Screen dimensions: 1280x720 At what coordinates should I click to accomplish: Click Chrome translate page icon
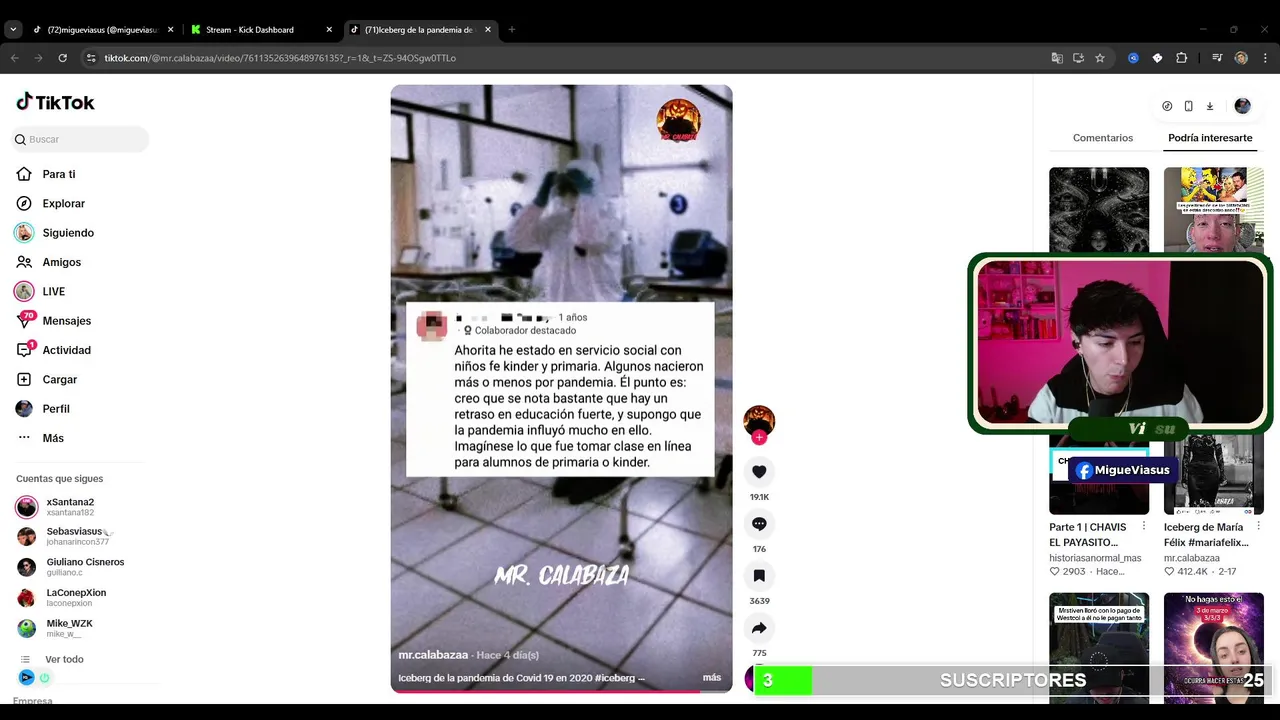click(1057, 58)
